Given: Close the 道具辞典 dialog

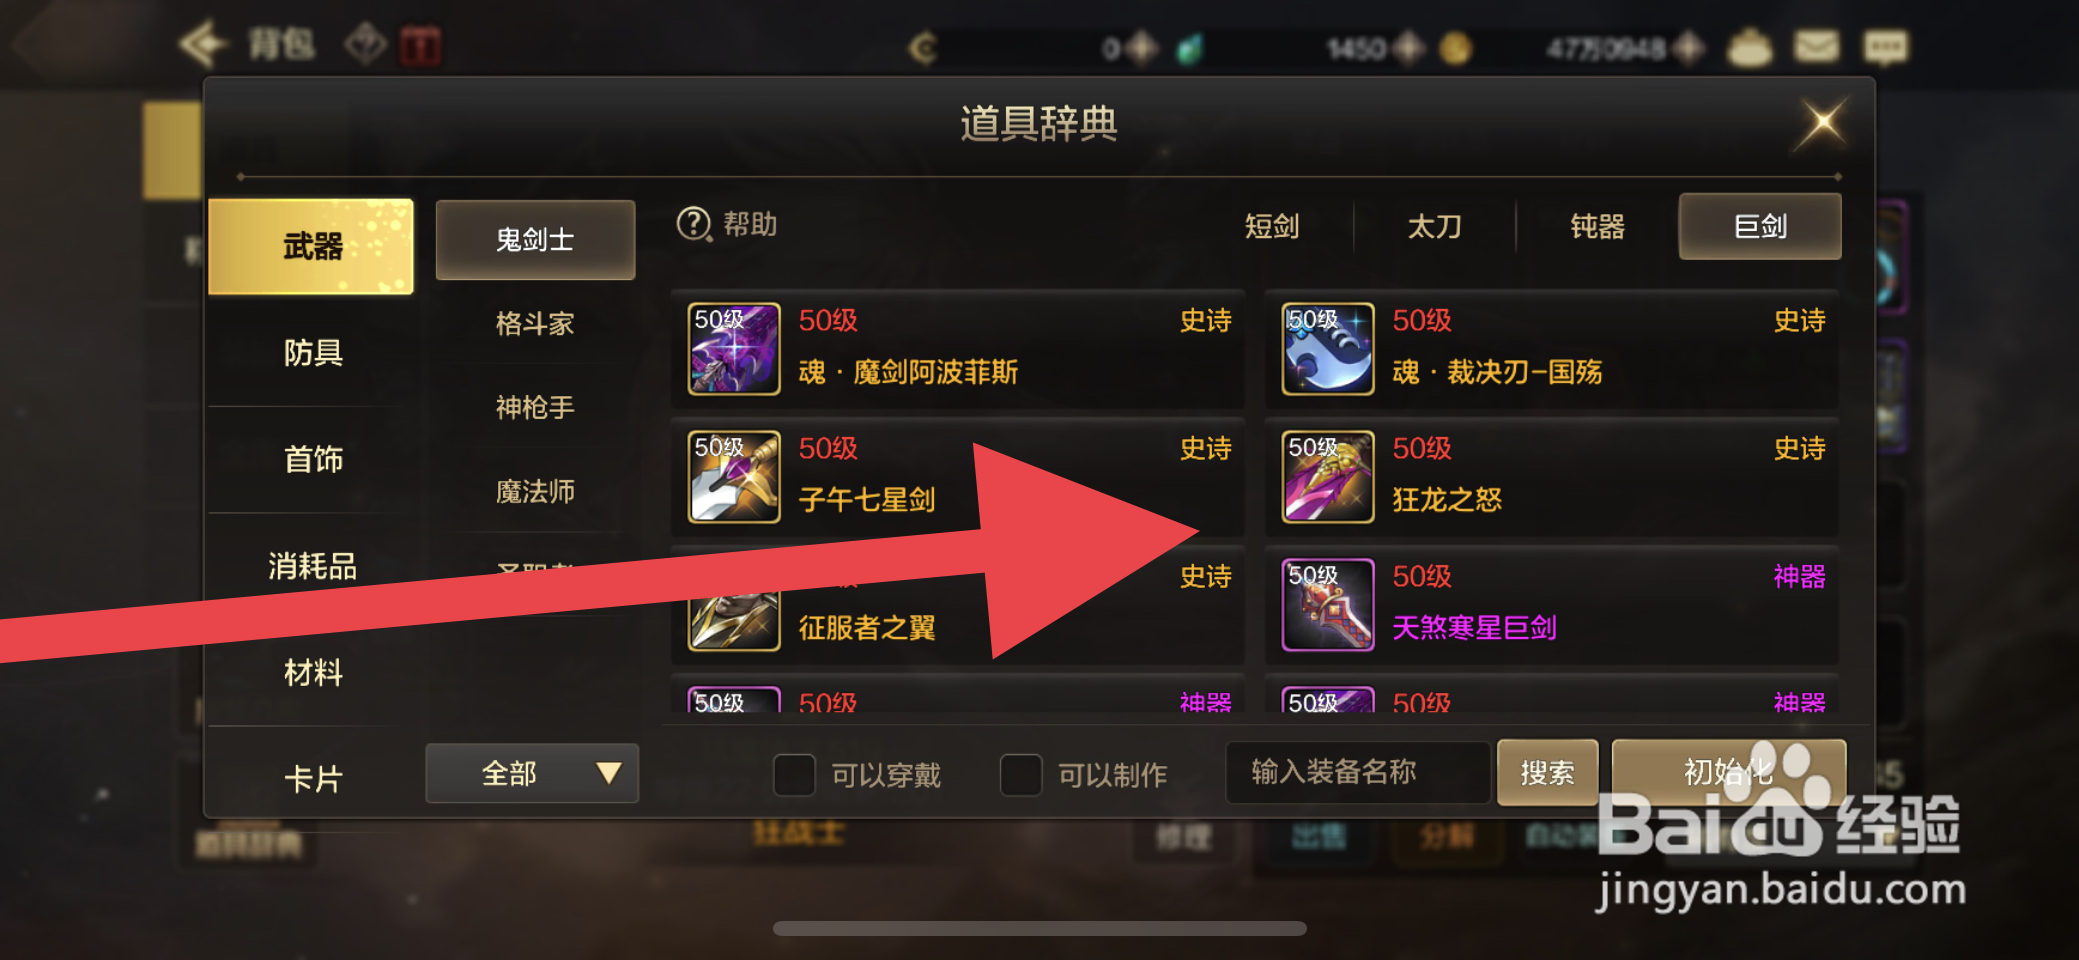Looking at the screenshot, I should (x=1822, y=123).
